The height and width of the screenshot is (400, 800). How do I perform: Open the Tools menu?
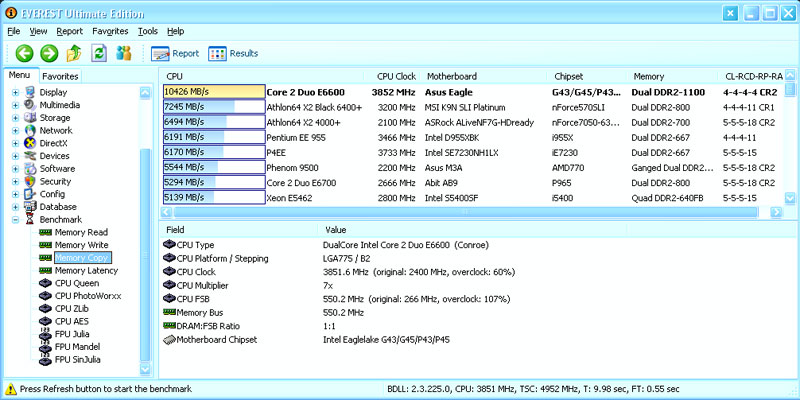148,31
